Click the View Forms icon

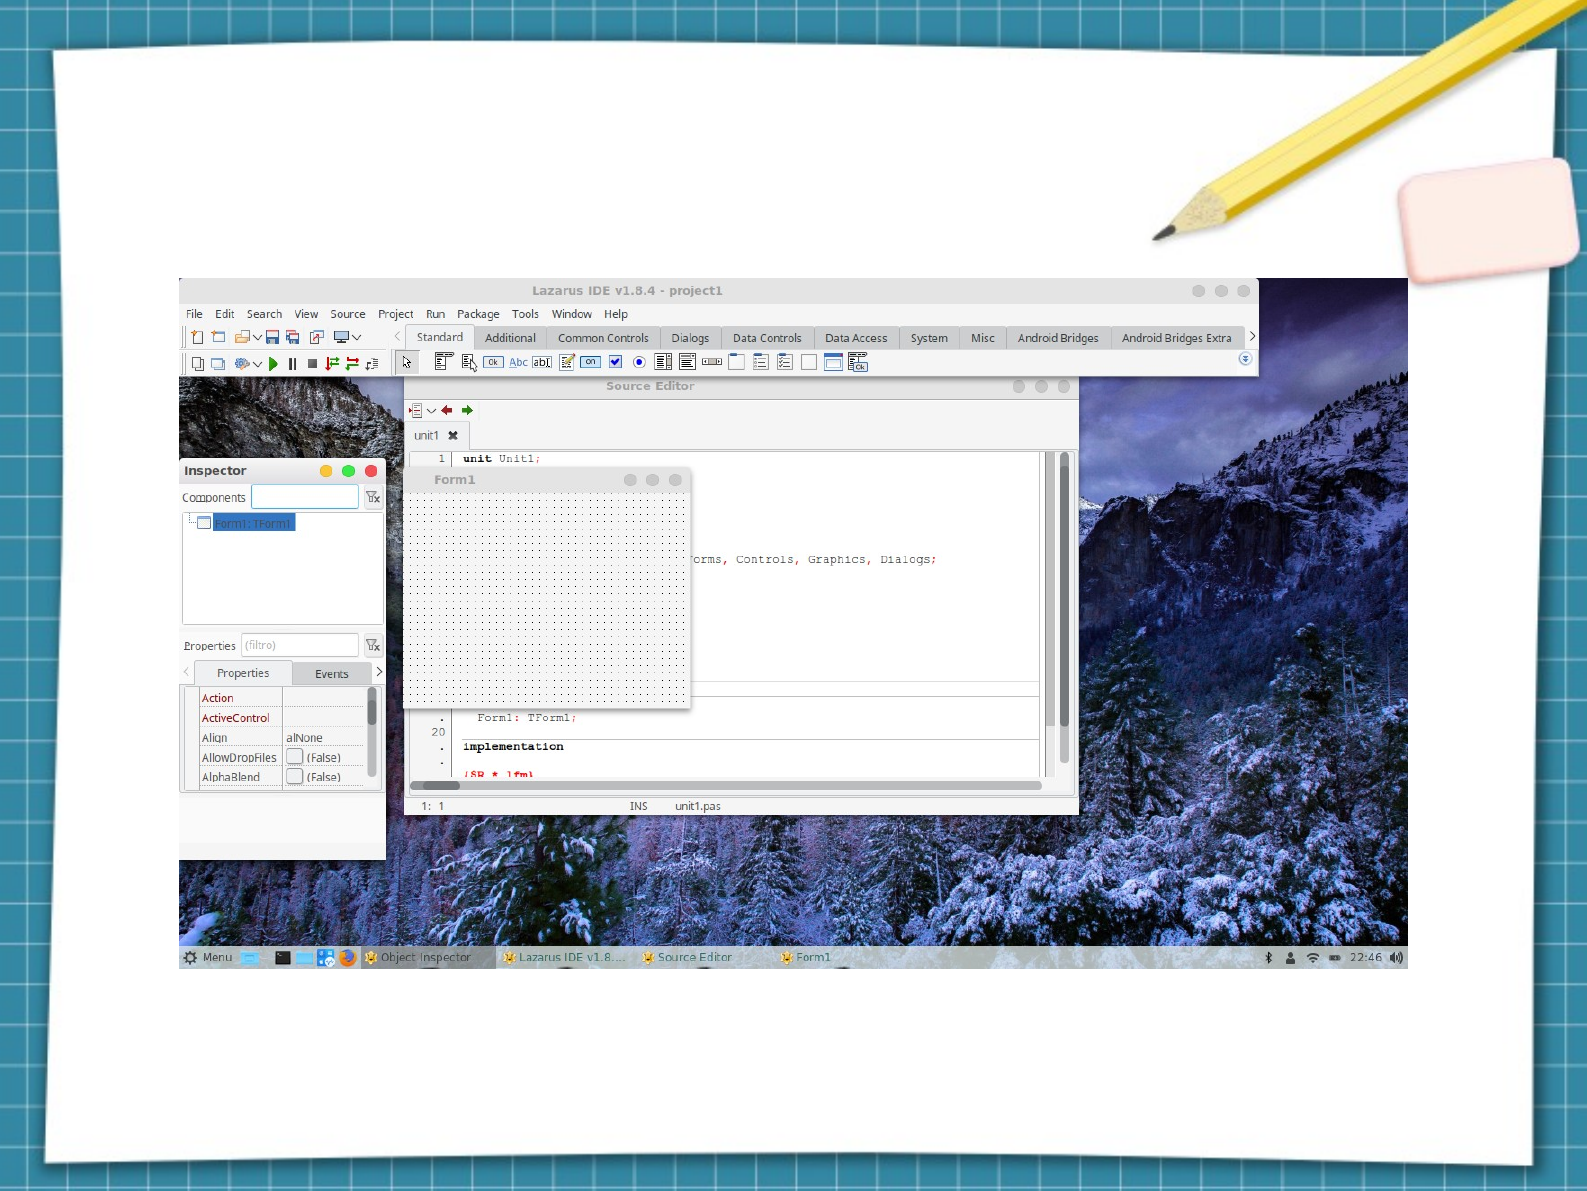click(x=218, y=364)
